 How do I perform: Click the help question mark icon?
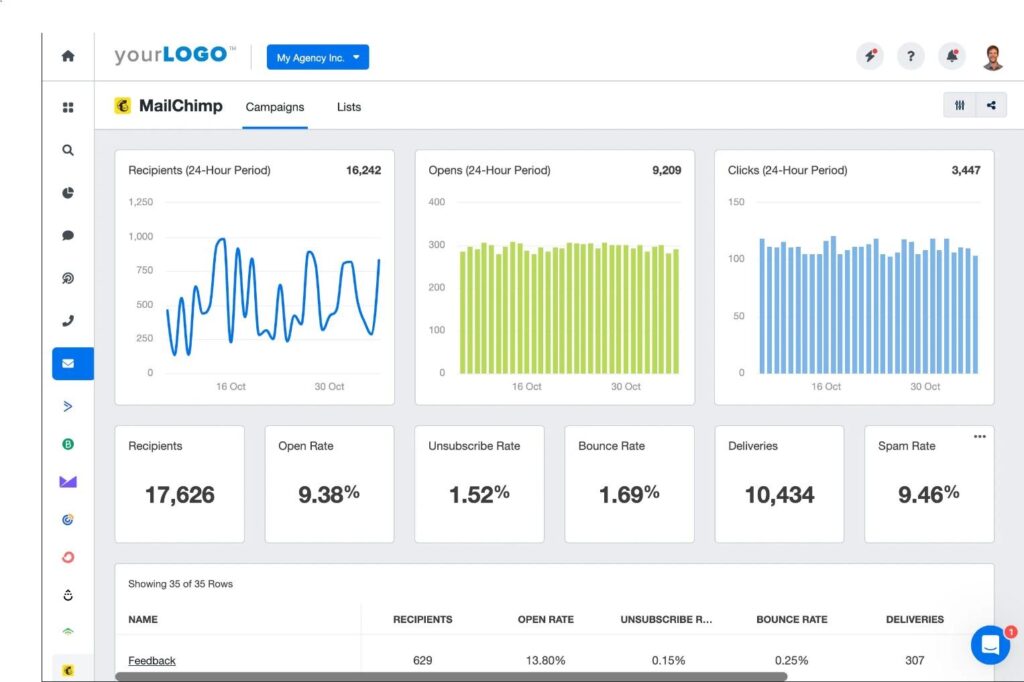point(910,57)
